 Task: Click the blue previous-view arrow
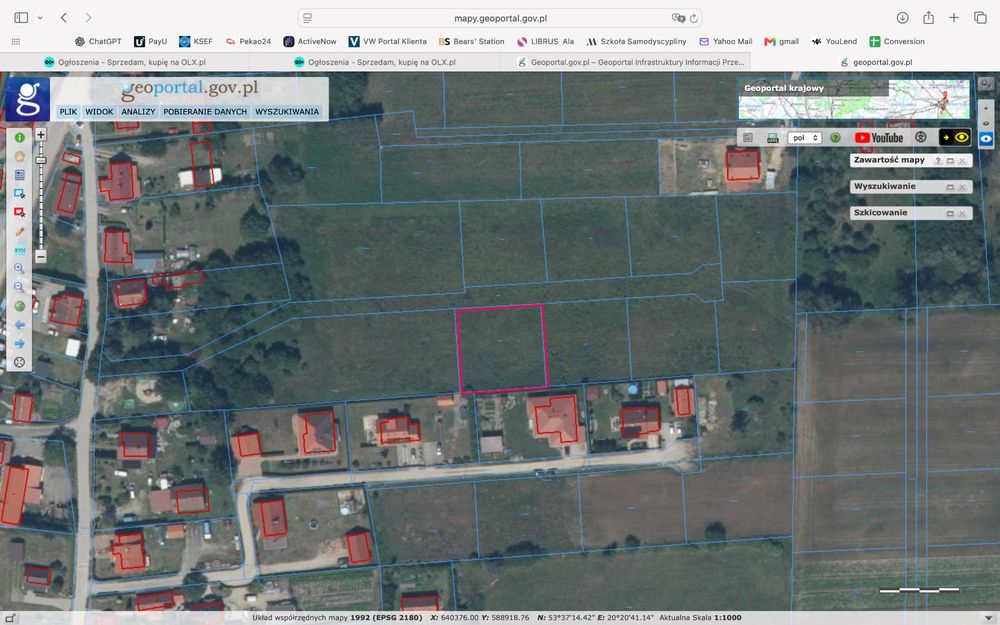pyautogui.click(x=20, y=325)
